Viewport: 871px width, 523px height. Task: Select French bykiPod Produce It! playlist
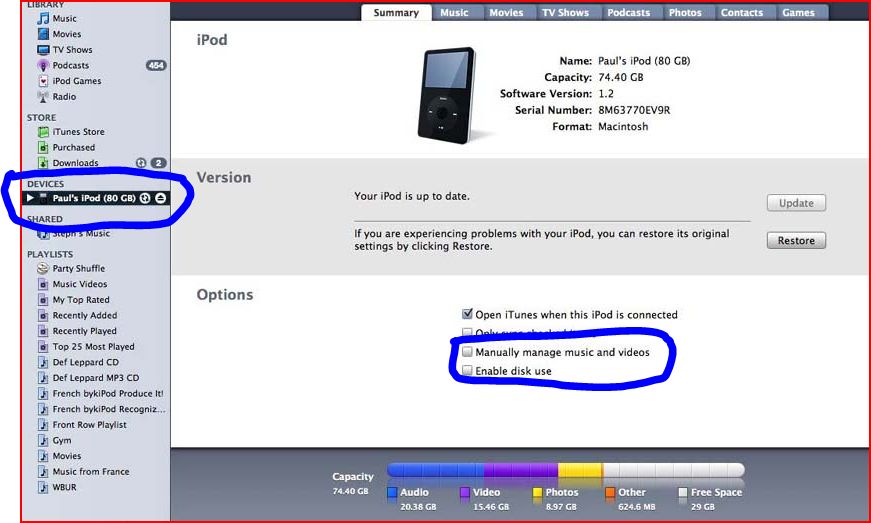click(x=96, y=394)
